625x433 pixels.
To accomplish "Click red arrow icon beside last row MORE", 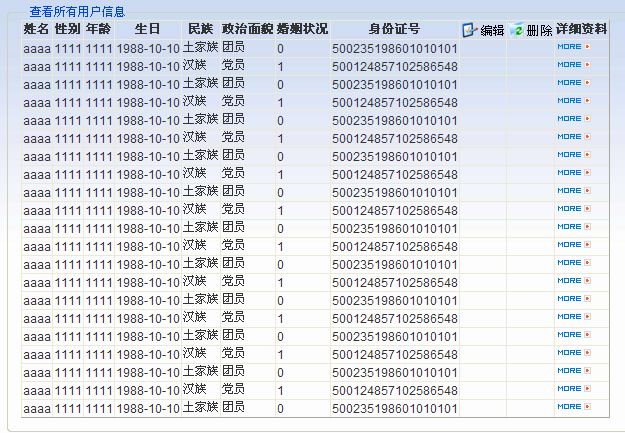I will pos(587,407).
